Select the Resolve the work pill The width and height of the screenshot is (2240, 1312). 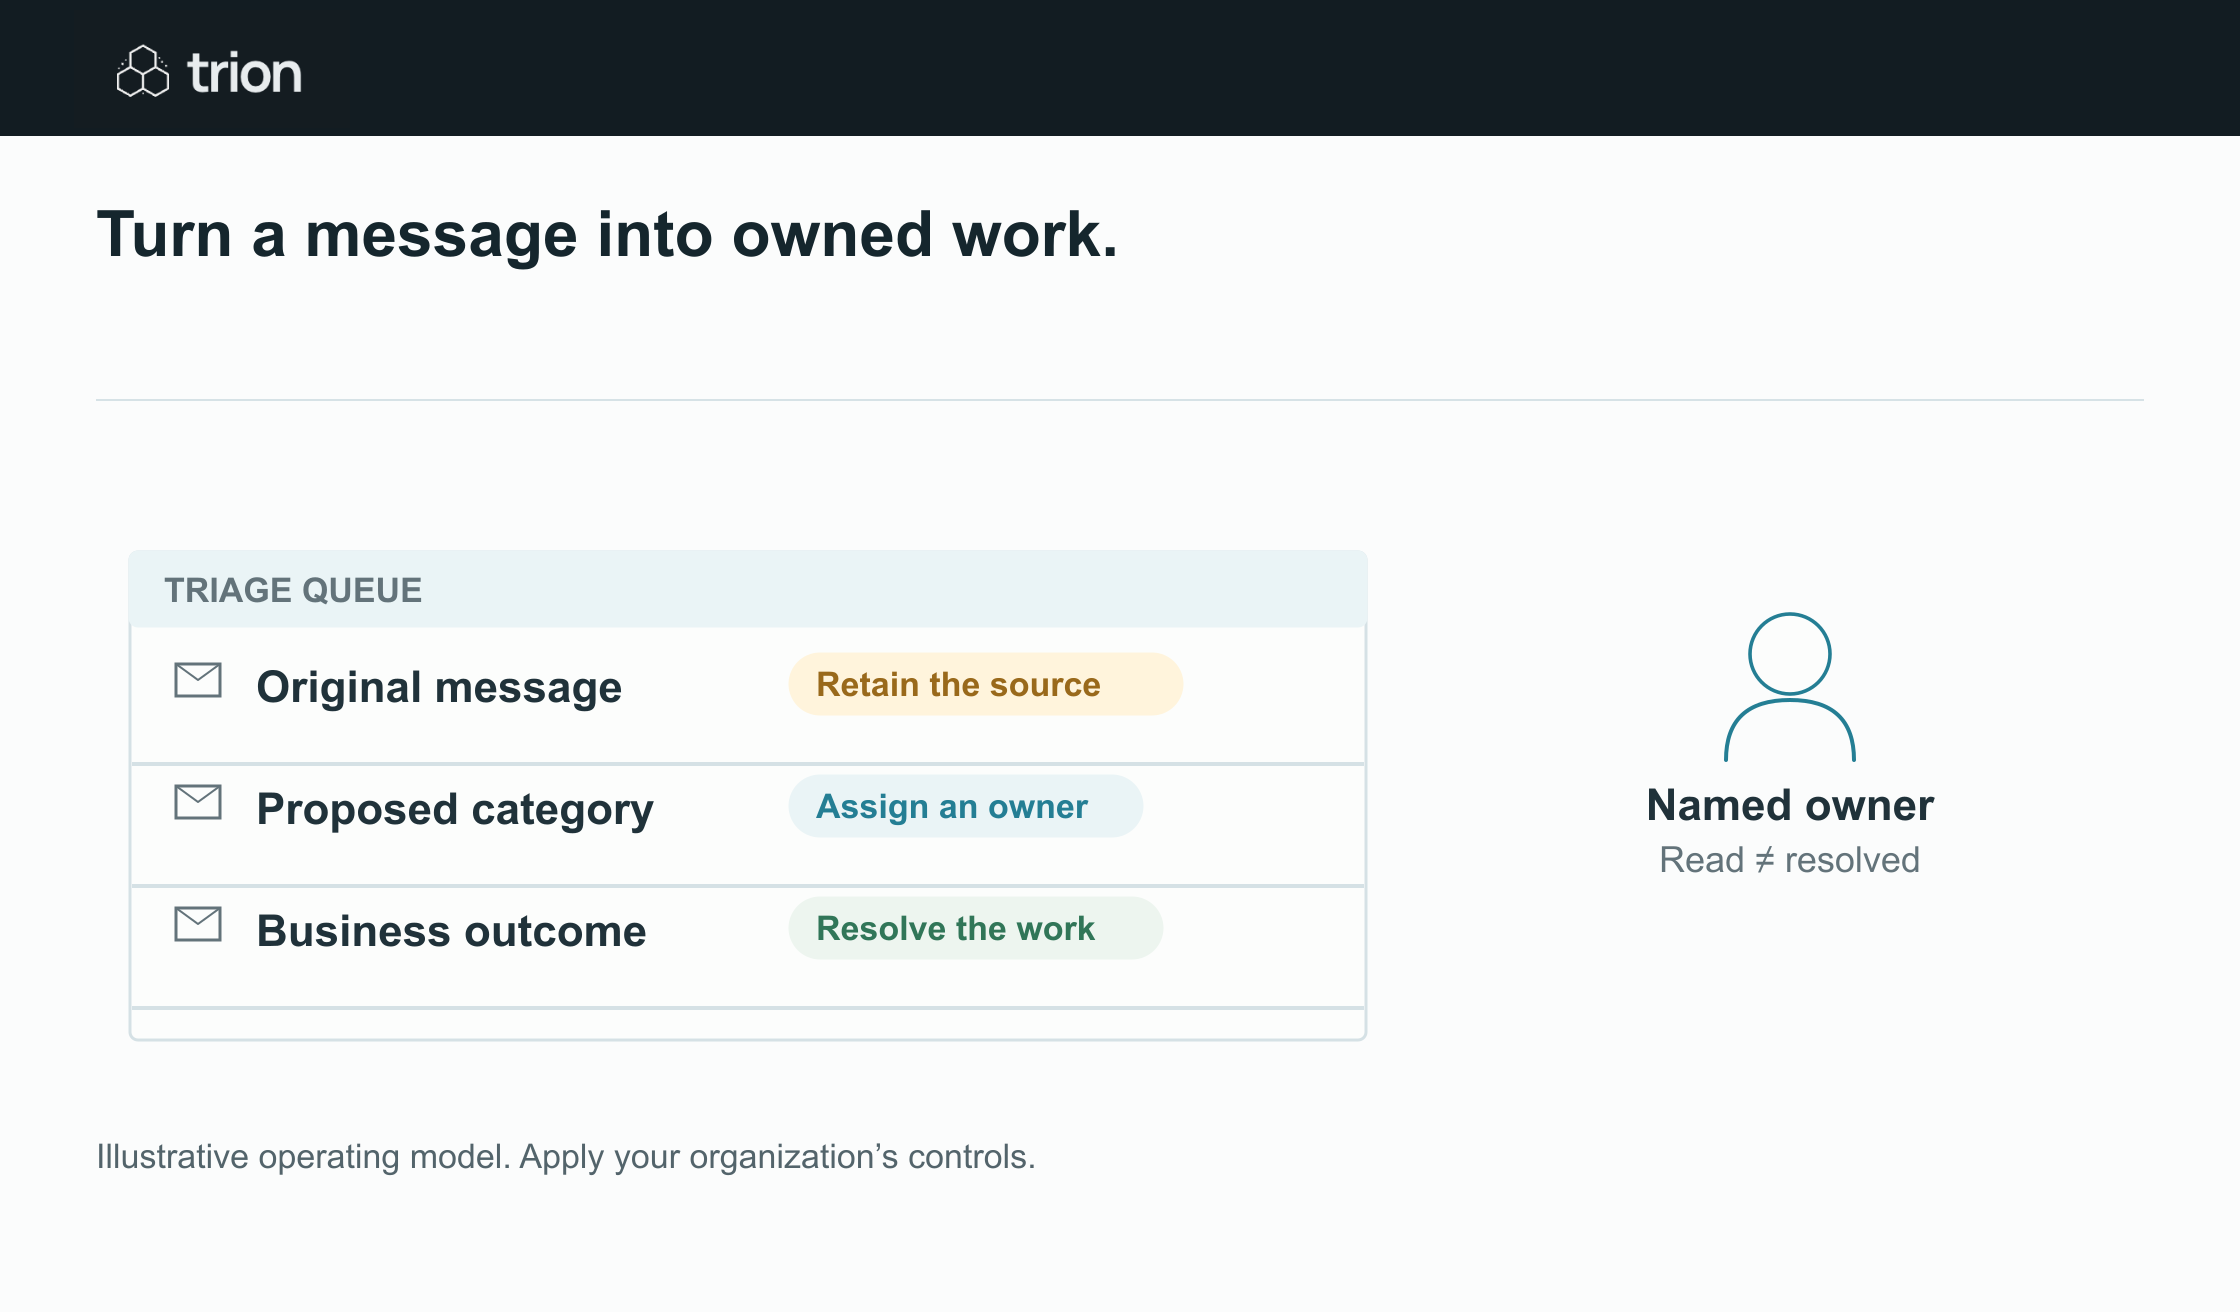tap(976, 928)
